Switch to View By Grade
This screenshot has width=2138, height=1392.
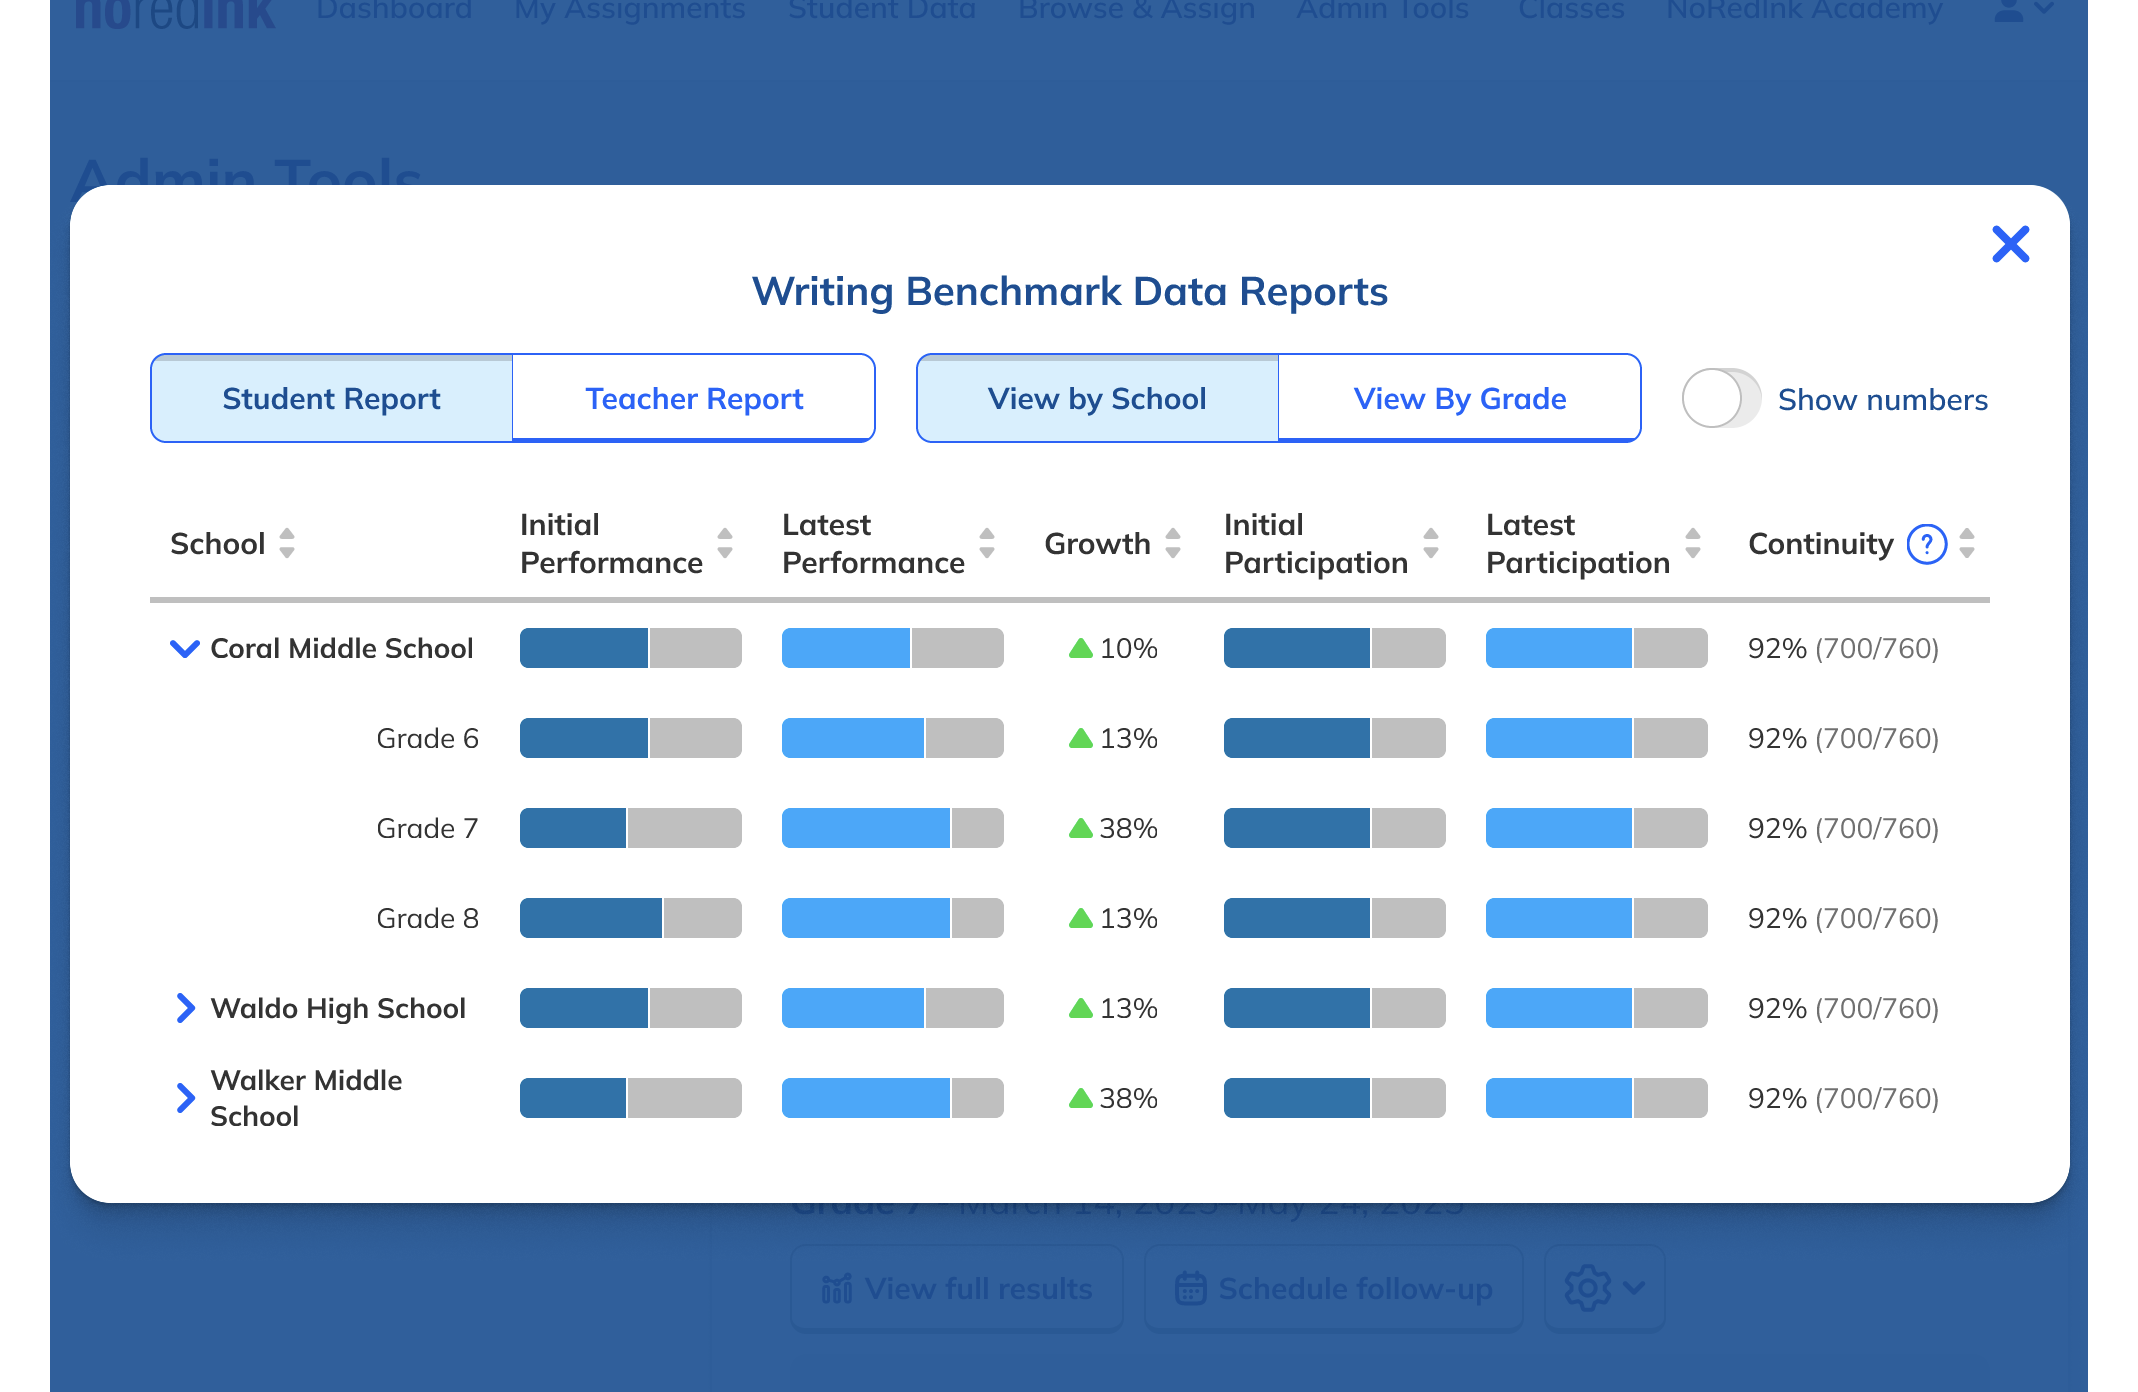pyautogui.click(x=1459, y=399)
